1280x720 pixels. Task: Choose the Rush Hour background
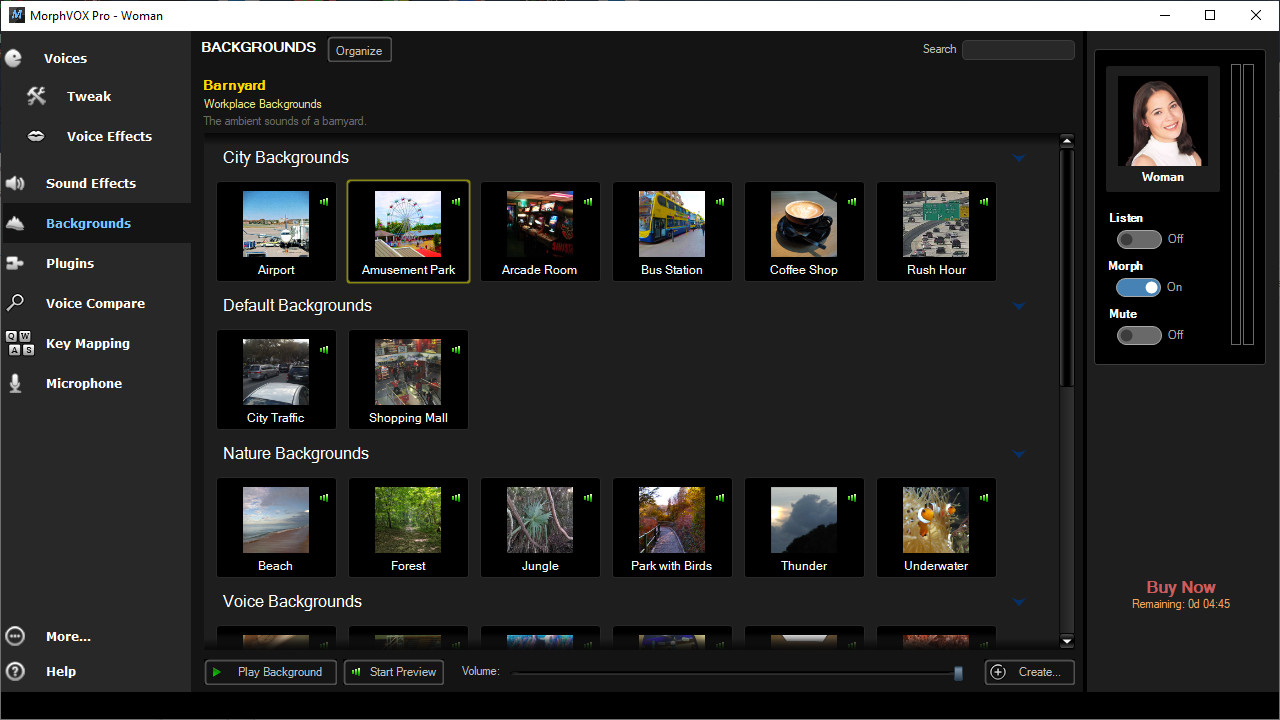pos(936,232)
